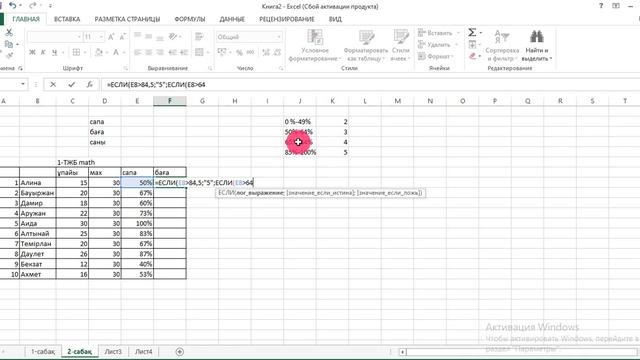The height and width of the screenshot is (360, 640).
Task: Open the Borders dropdown arrow
Action: [85, 52]
